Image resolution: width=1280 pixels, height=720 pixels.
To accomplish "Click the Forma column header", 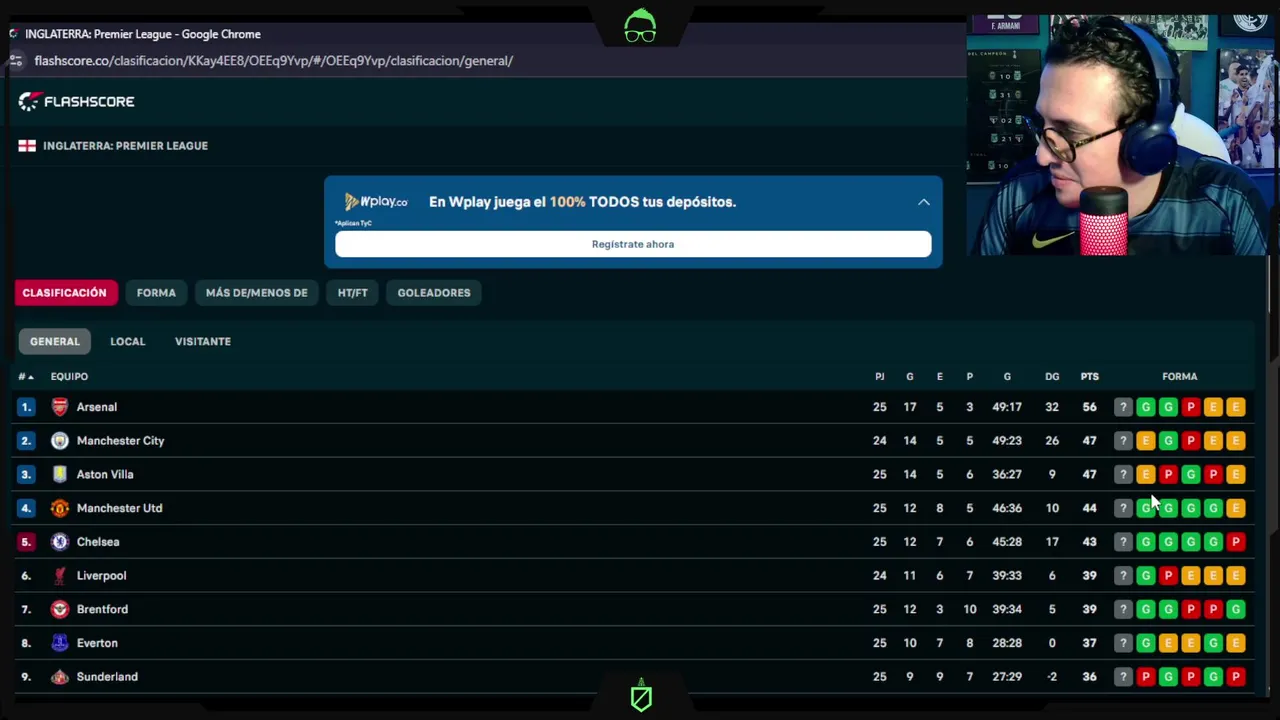I will (1180, 377).
